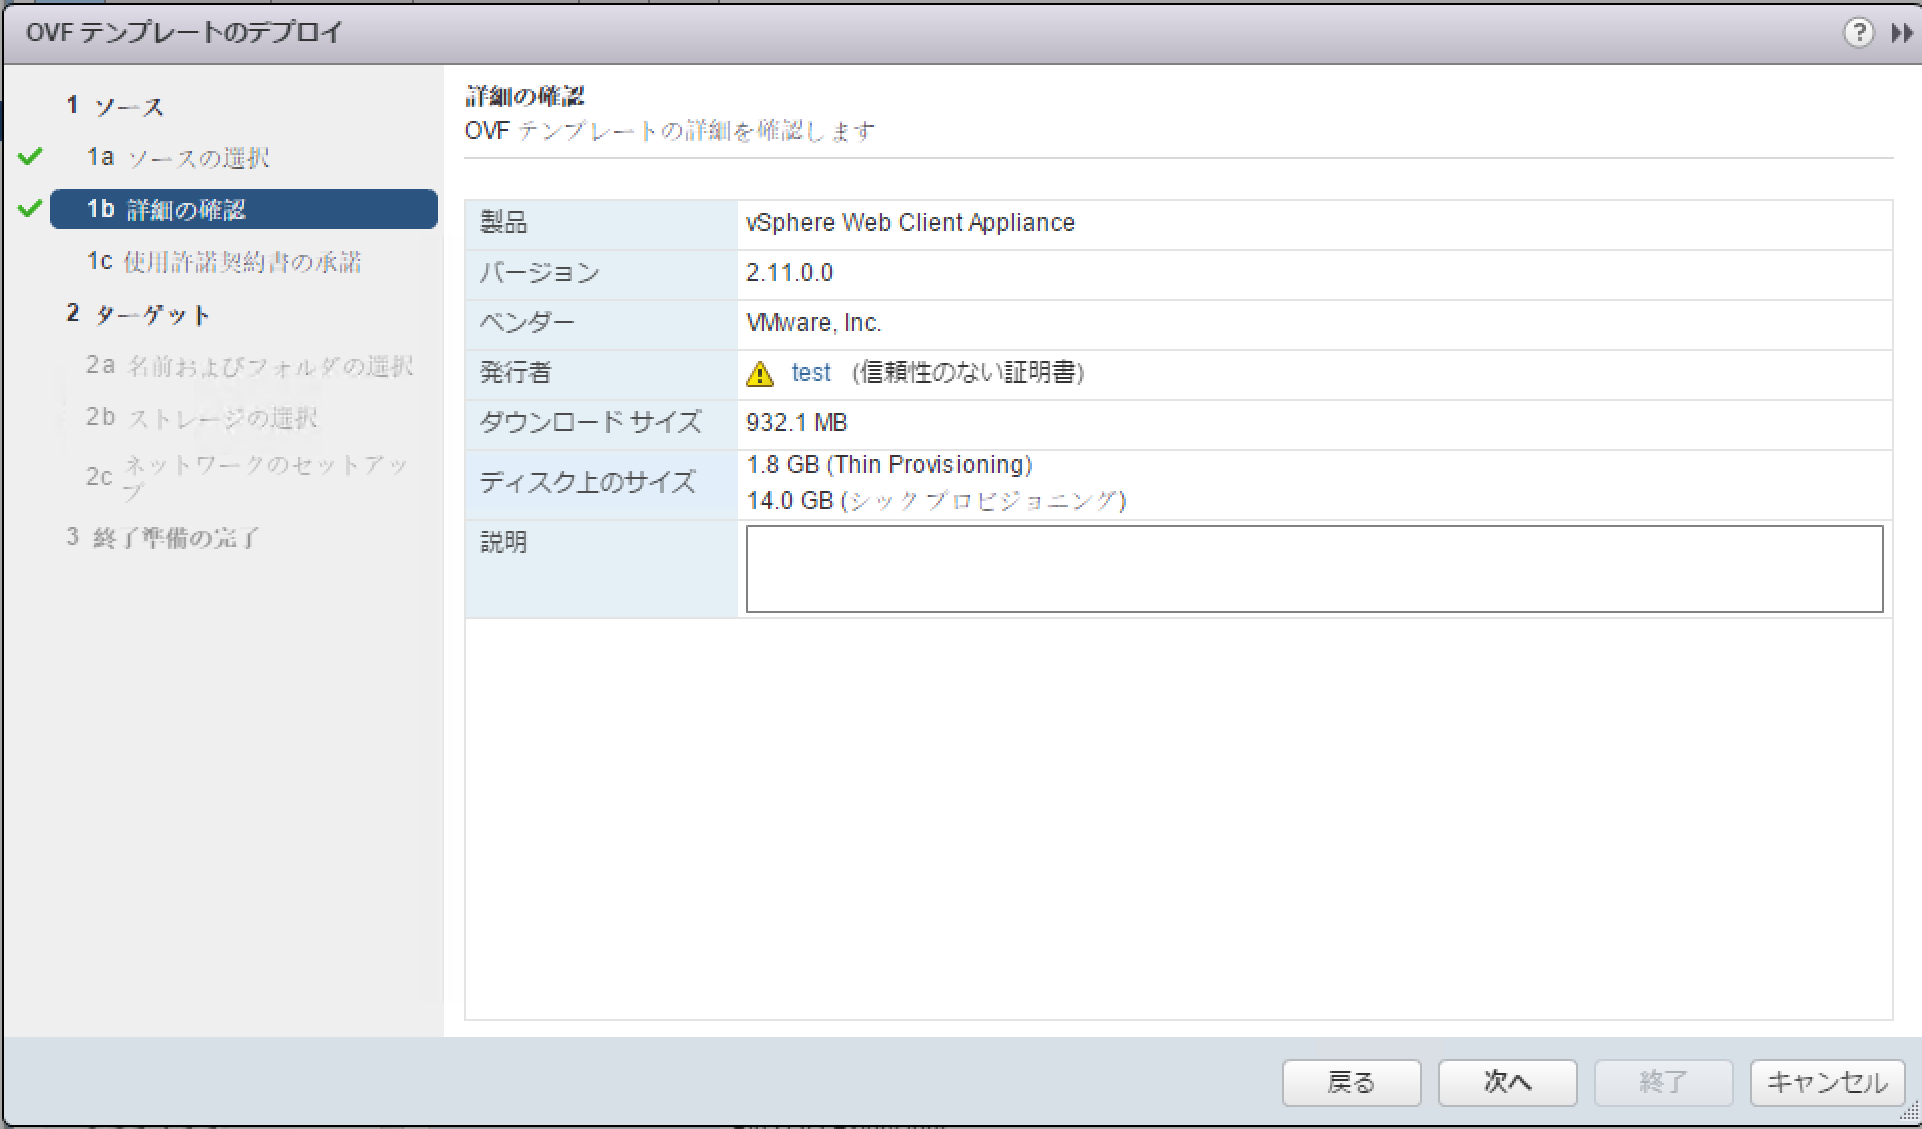1922x1129 pixels.
Task: Click the 戻る button
Action: (x=1351, y=1082)
